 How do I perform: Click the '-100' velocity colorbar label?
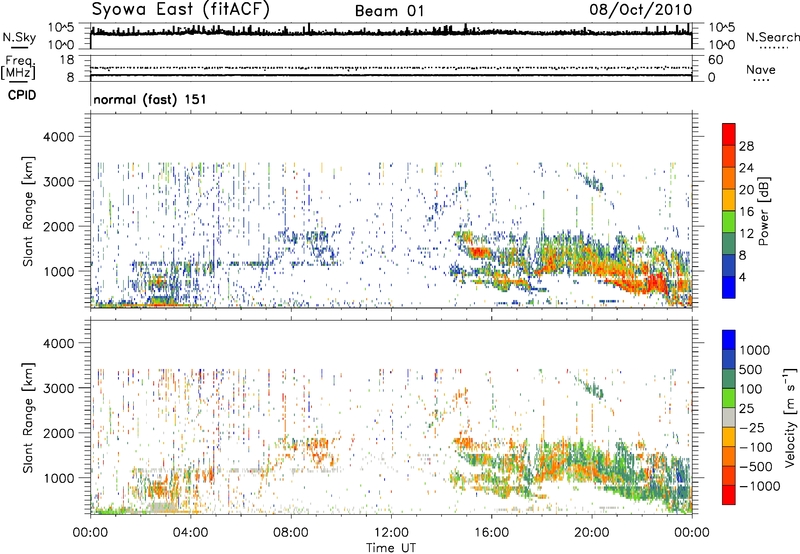pos(756,447)
